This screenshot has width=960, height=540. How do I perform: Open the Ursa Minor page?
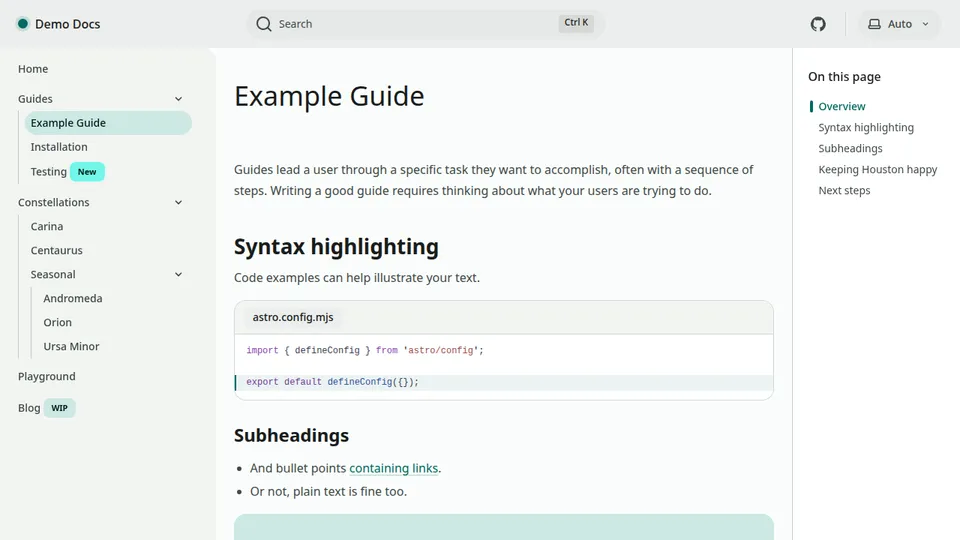pos(71,346)
